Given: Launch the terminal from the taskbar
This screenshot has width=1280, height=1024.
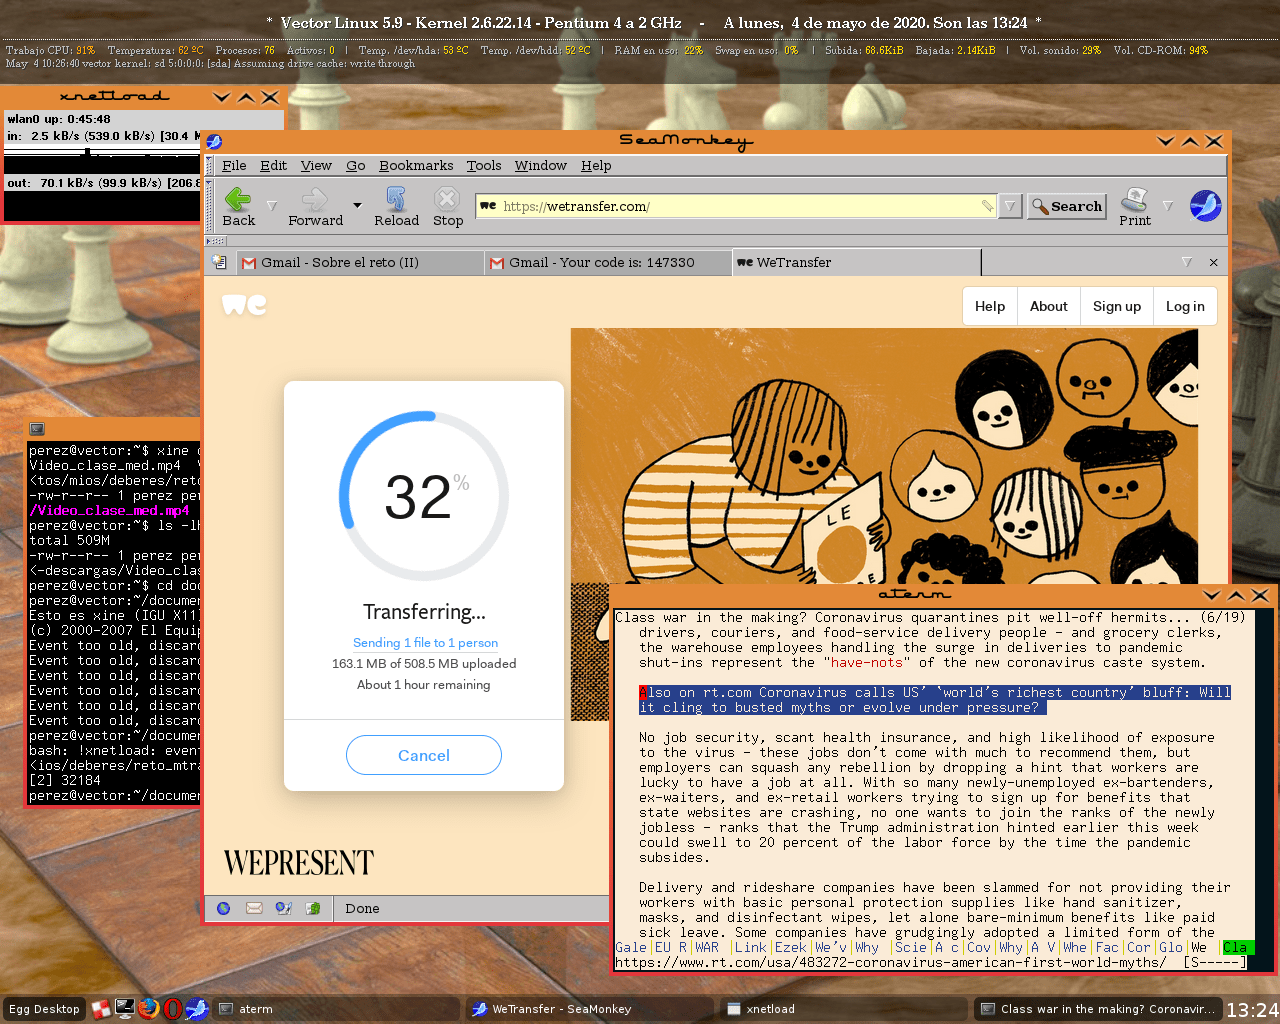Looking at the screenshot, I should [x=125, y=1008].
